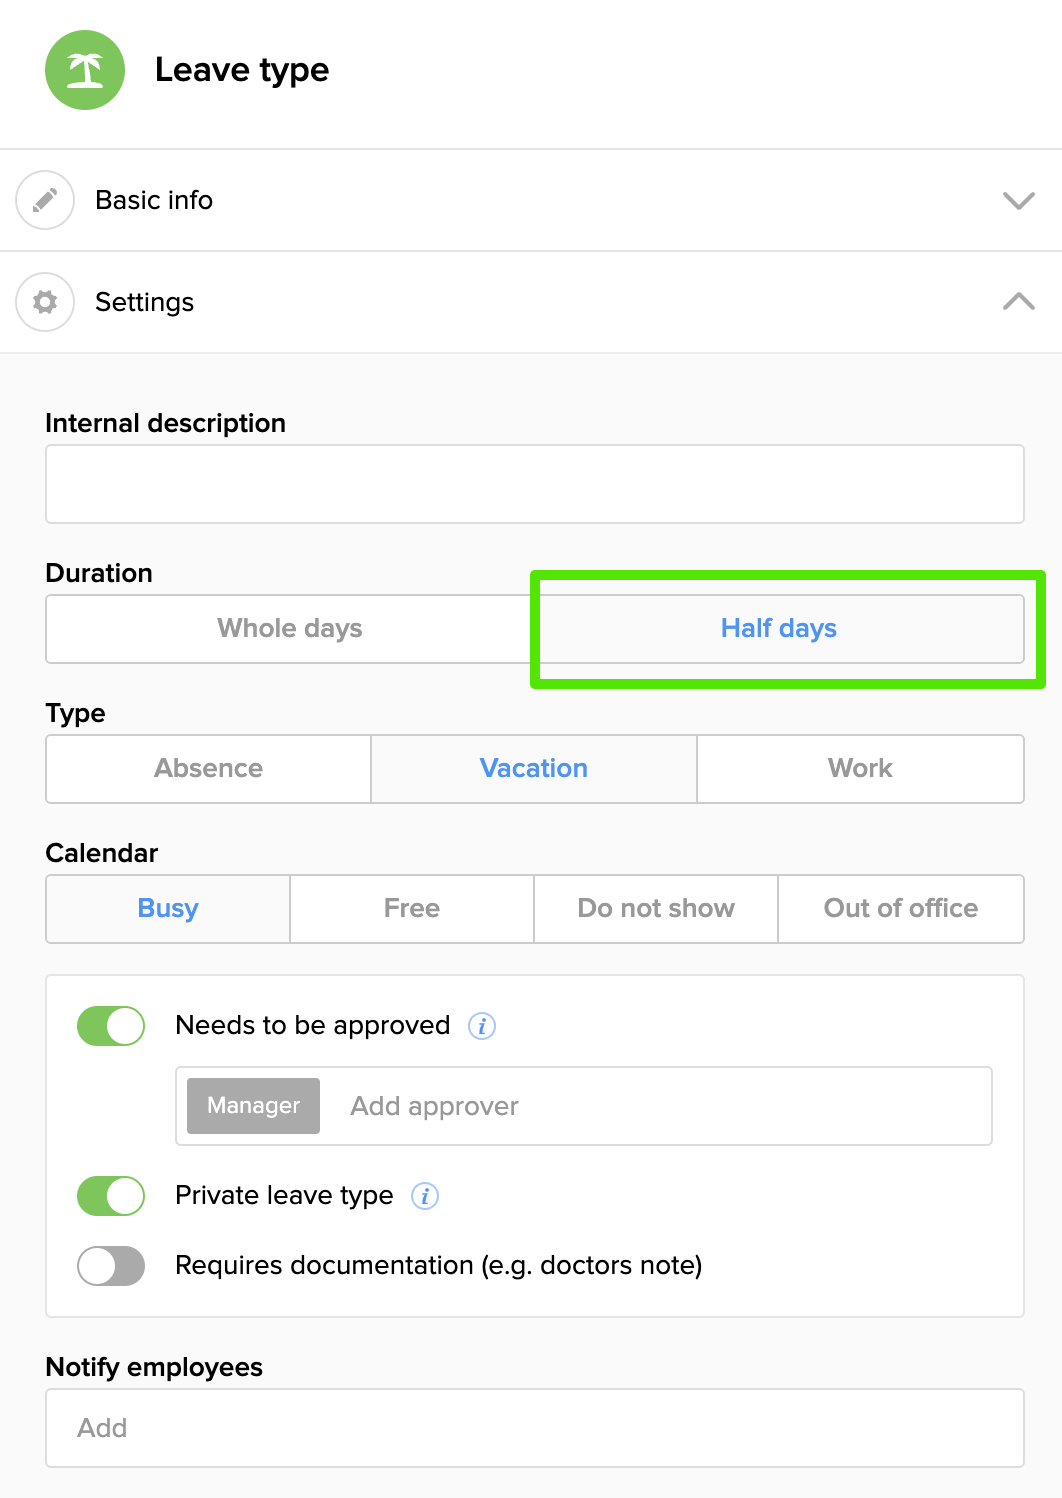Screen dimensions: 1062x1498
Task: Collapse the Settings section chevron
Action: tap(1018, 302)
